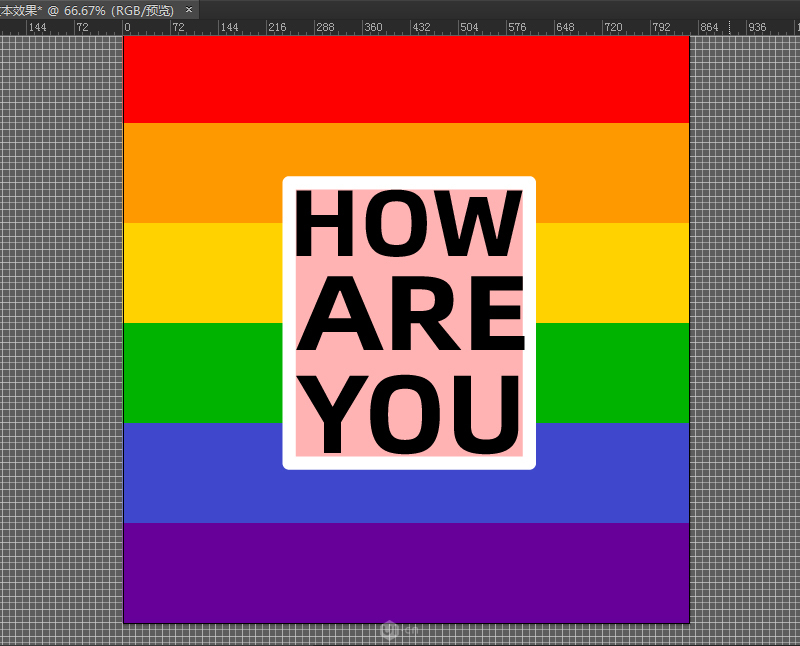Viewport: 800px width, 646px height.
Task: Click the red stripe on the artboard
Action: pos(406,79)
